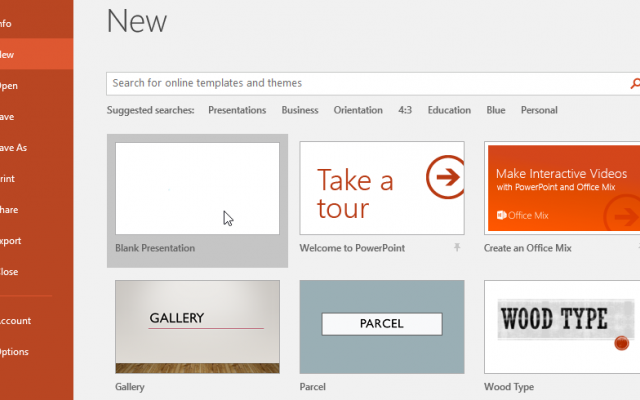Select the Parcel theme thumbnail
The image size is (640, 400).
382,327
